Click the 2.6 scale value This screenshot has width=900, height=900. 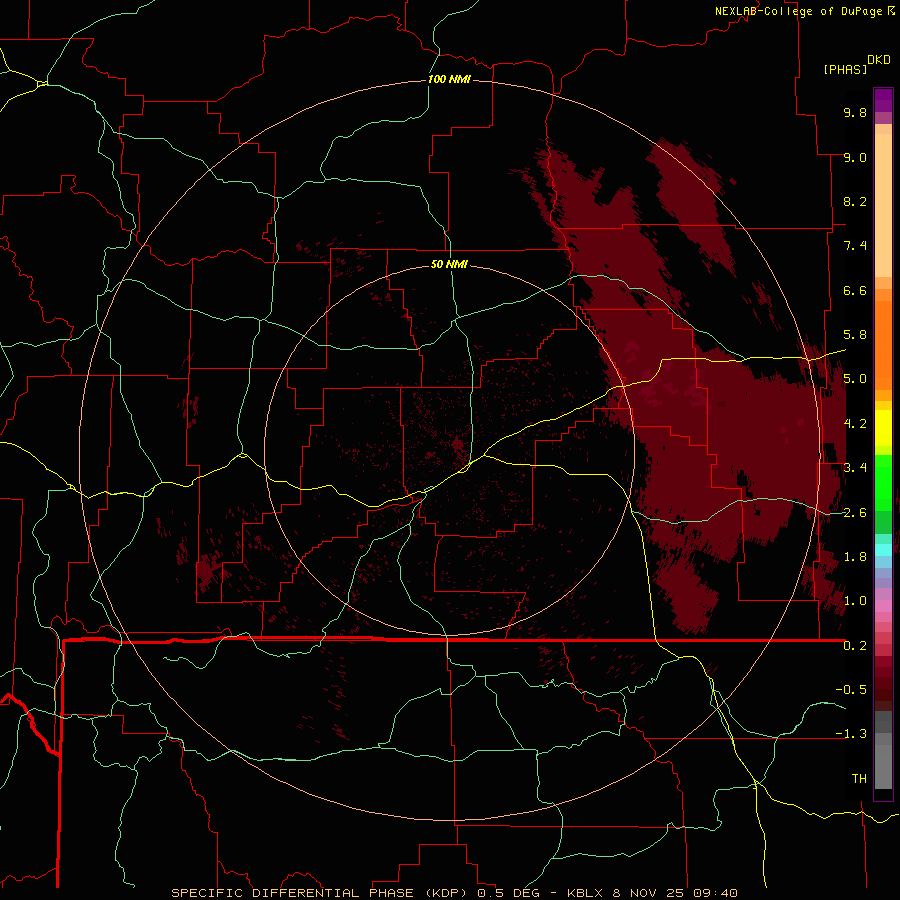[x=855, y=513]
